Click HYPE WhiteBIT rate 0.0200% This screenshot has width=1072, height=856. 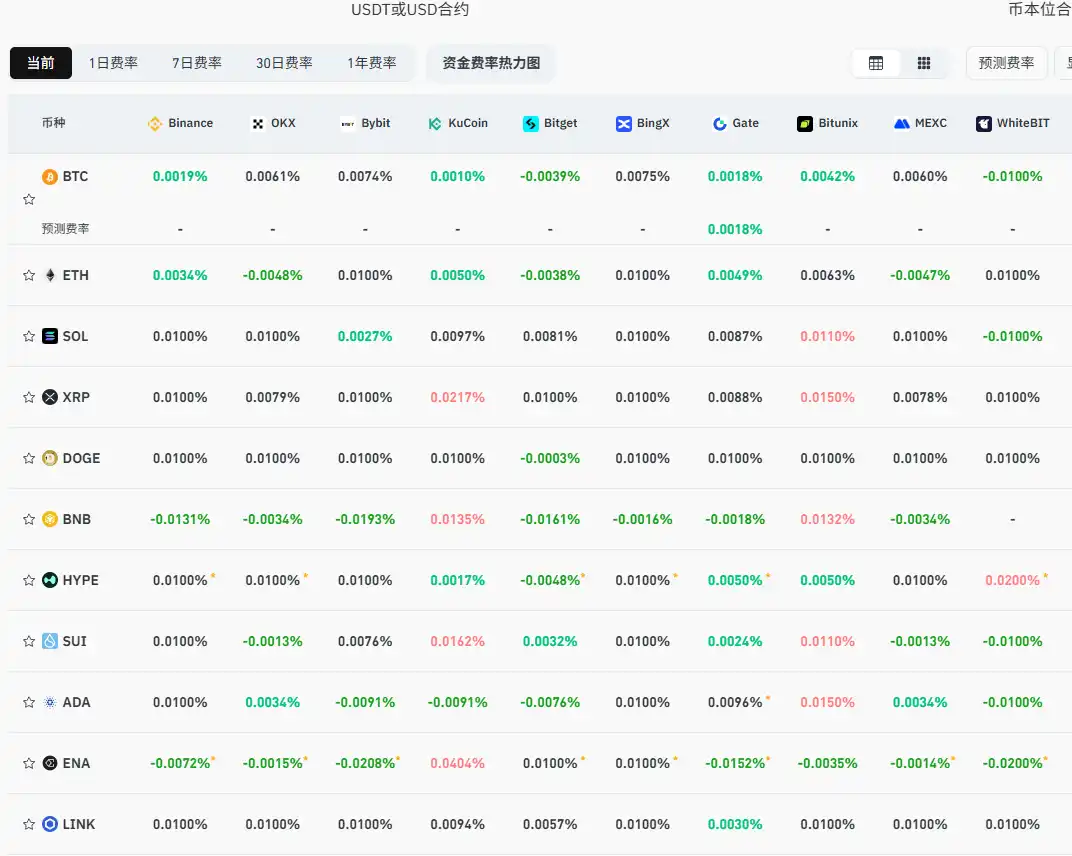pyautogui.click(x=1013, y=580)
